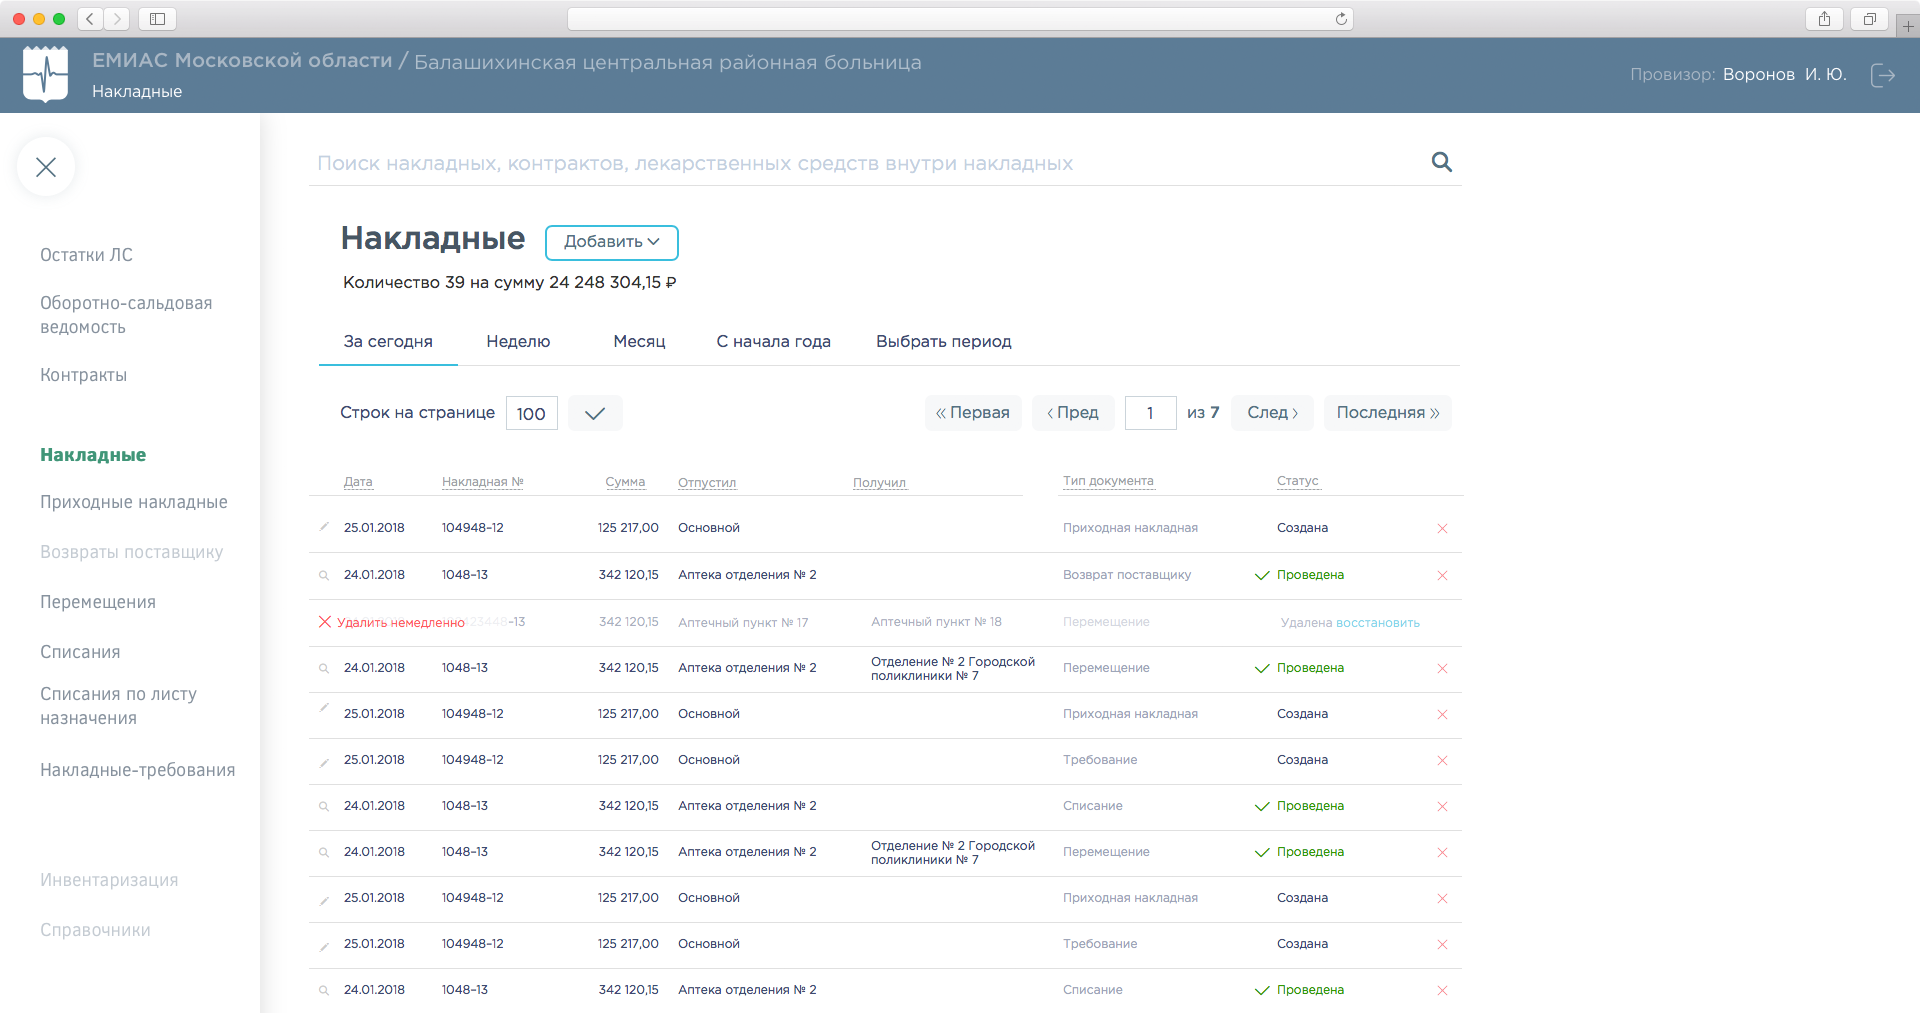The image size is (1920, 1013).
Task: Switch to the С начала года tab
Action: [773, 341]
